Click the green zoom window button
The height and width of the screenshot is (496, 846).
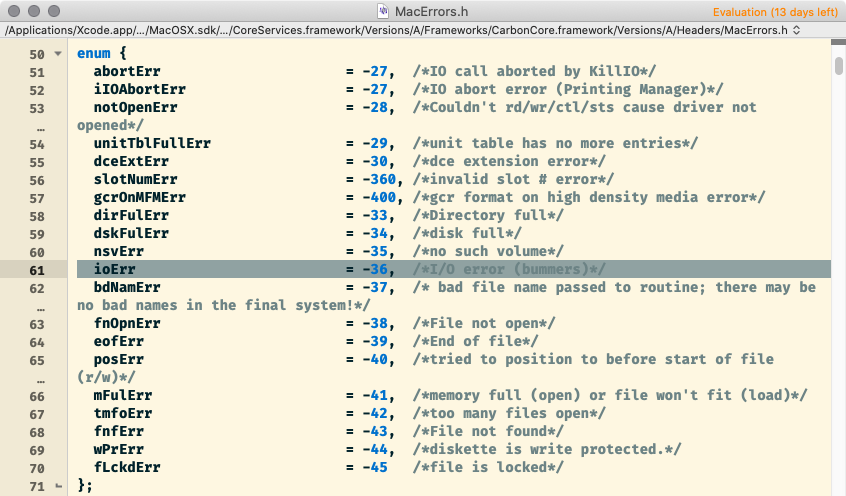pyautogui.click(x=54, y=12)
